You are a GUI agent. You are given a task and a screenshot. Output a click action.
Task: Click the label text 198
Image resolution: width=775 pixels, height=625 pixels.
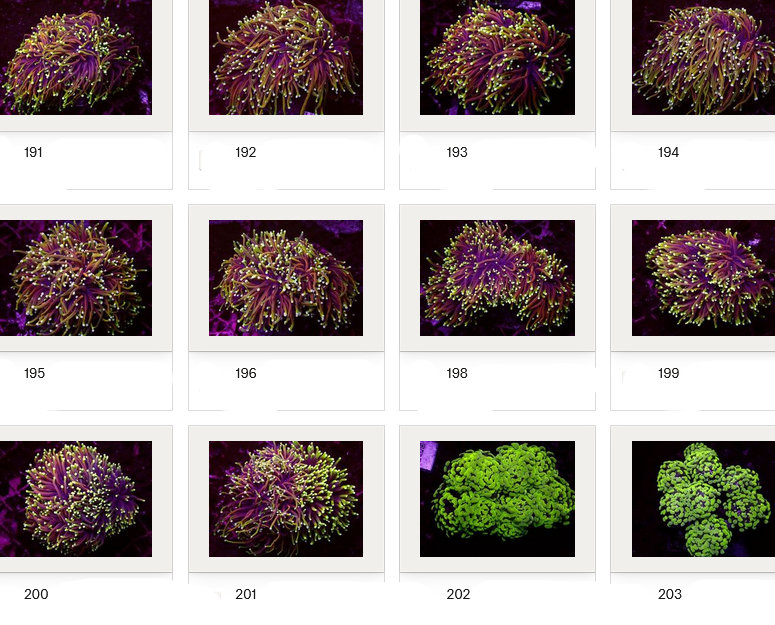(457, 373)
